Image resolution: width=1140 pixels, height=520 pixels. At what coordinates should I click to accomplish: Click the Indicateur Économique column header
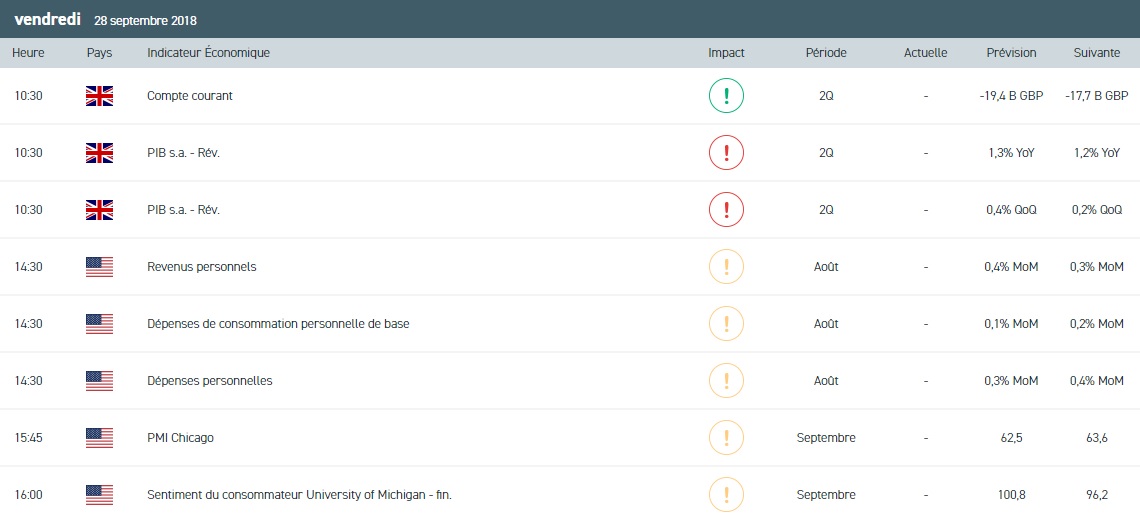click(208, 53)
